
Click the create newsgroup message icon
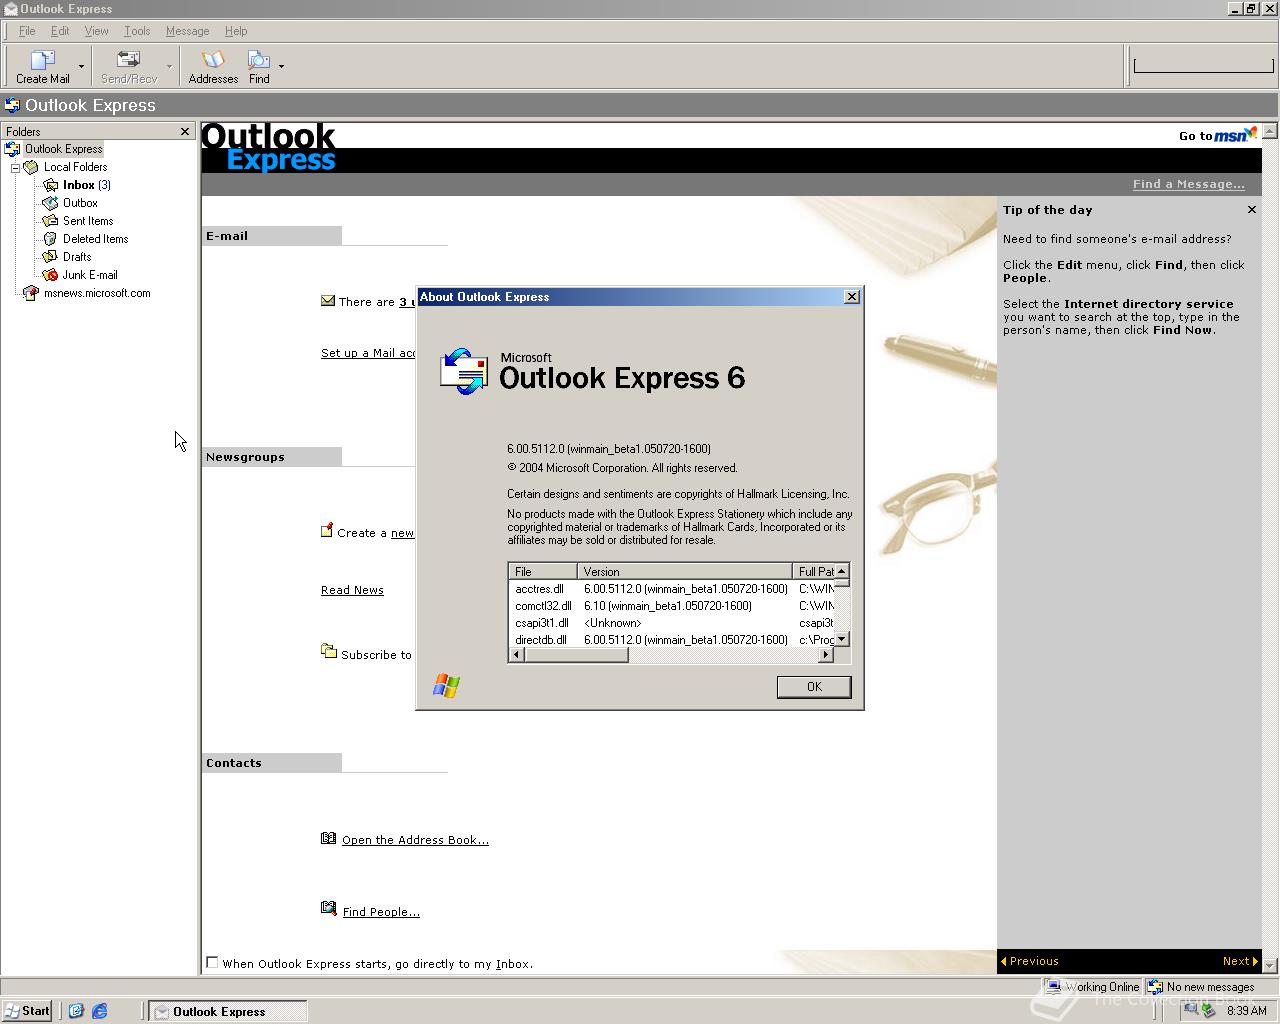click(326, 531)
